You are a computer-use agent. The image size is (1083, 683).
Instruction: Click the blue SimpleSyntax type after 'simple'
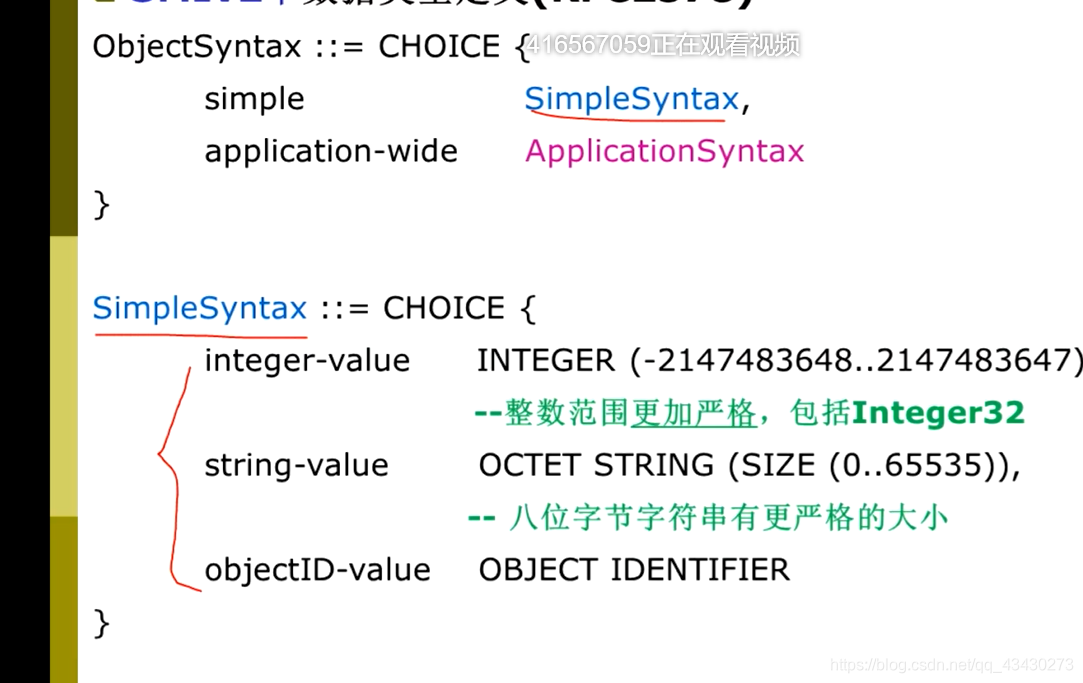coord(631,99)
